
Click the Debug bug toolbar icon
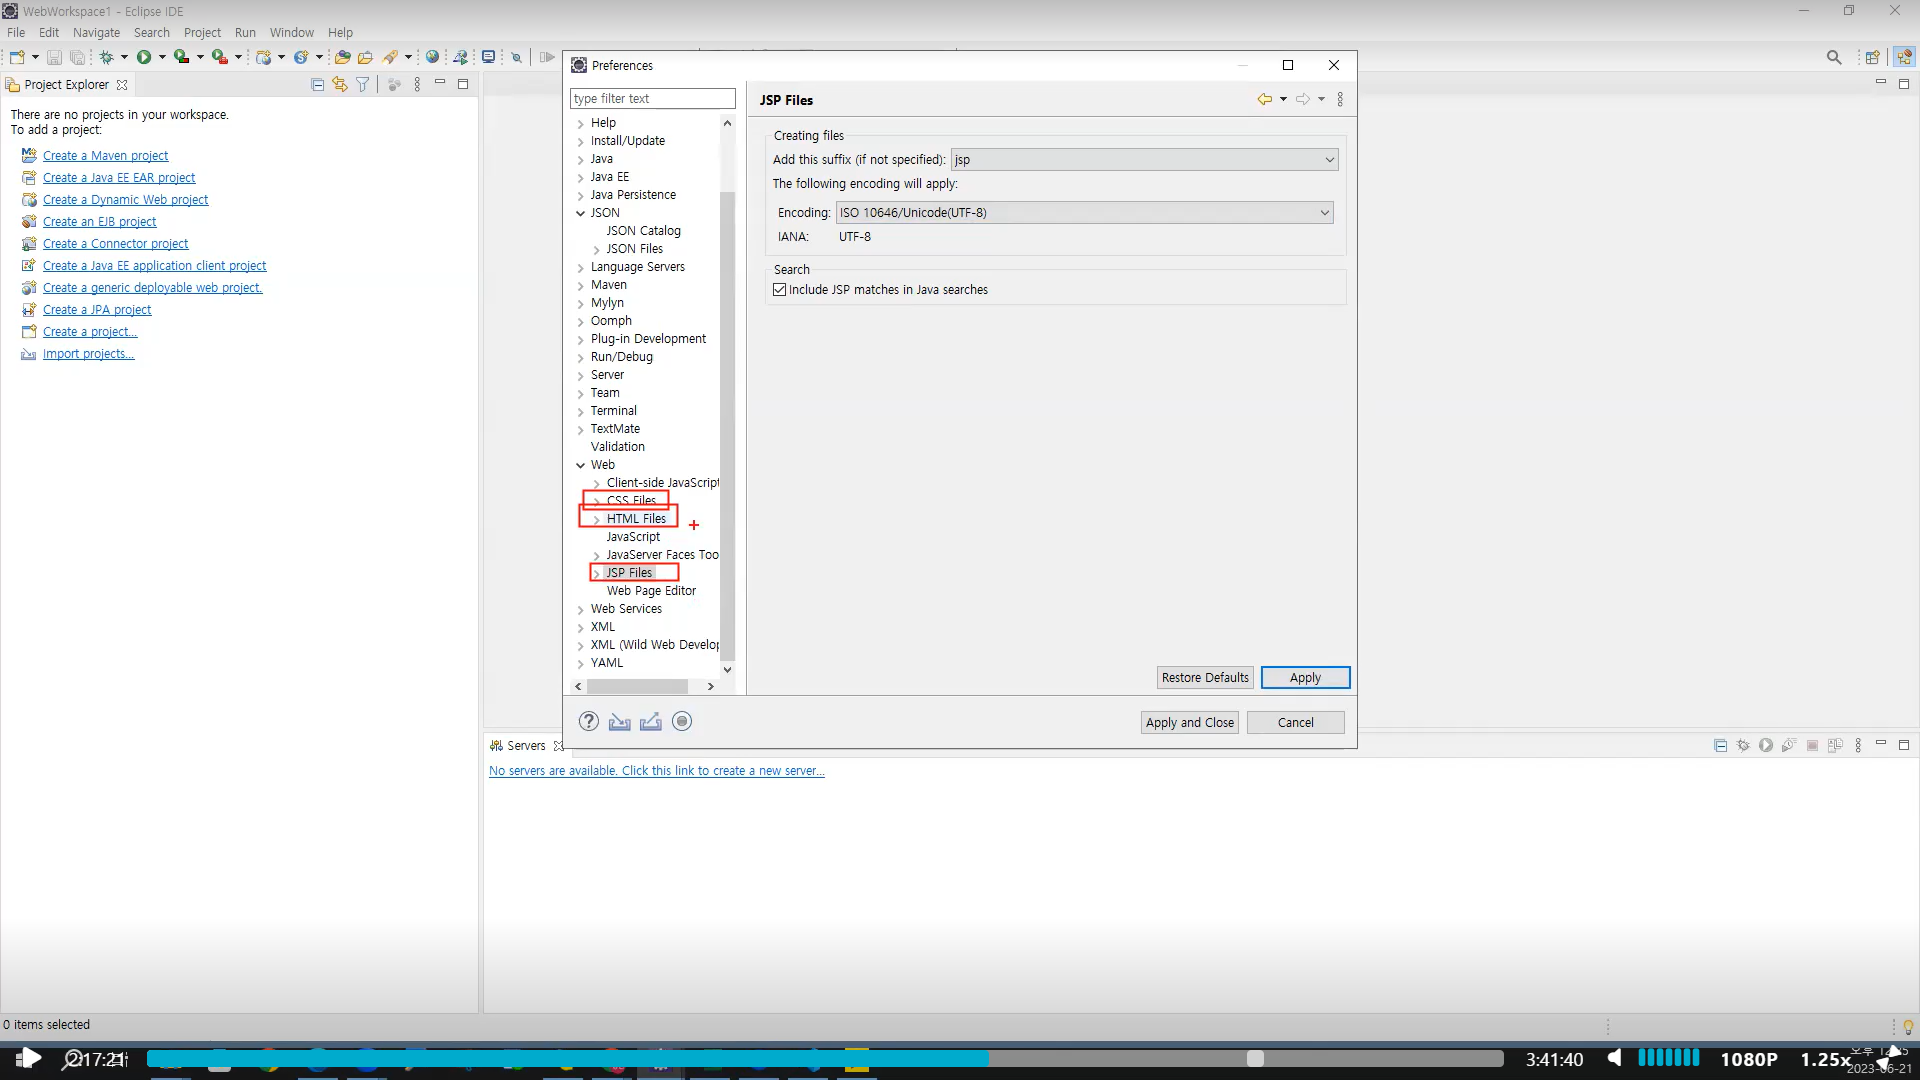tap(106, 57)
